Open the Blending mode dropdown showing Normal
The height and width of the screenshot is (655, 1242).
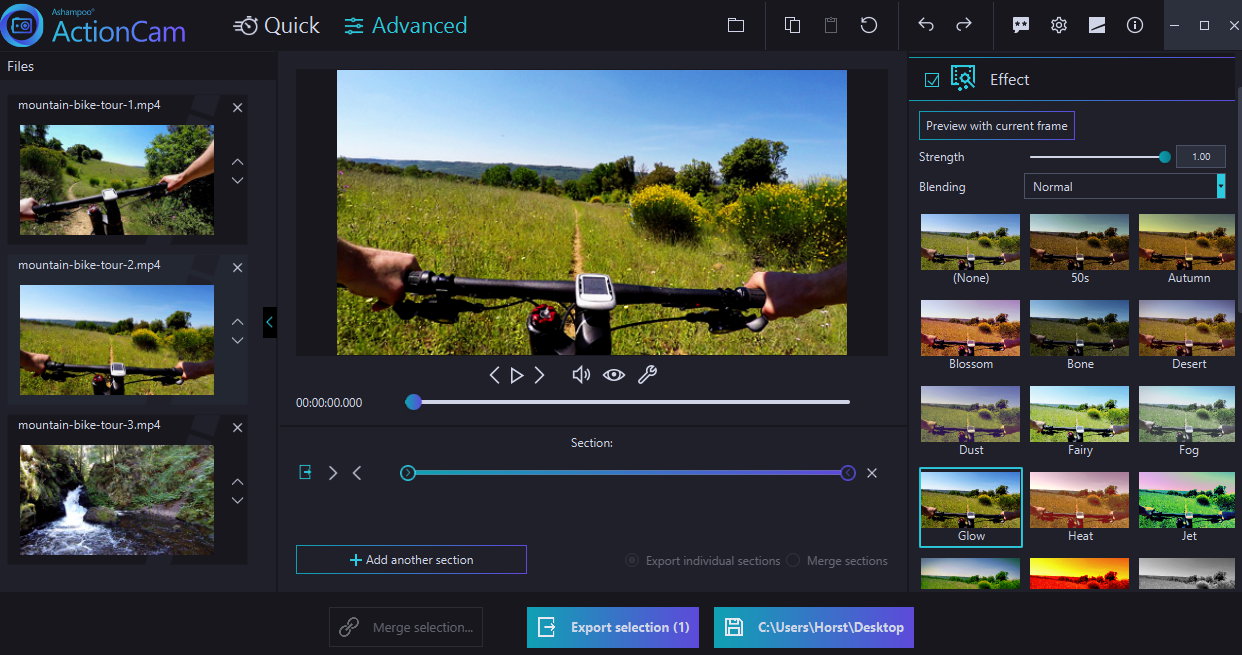[x=1124, y=186]
